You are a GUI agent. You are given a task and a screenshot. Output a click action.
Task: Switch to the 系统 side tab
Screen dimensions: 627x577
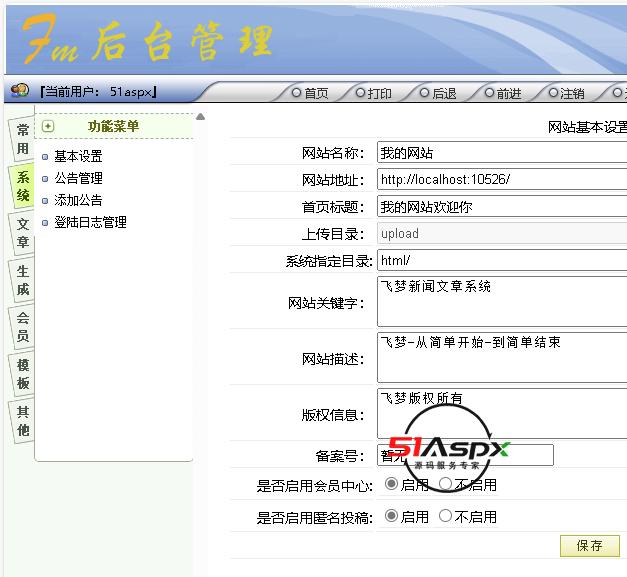coord(23,186)
